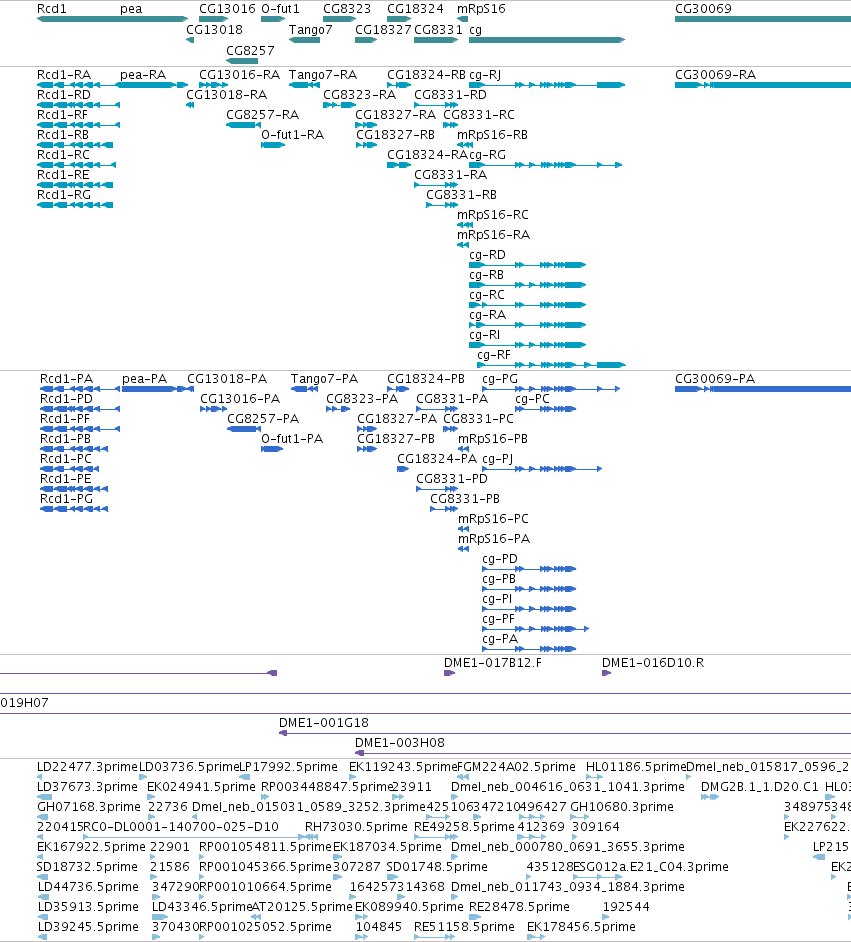Click the SD01748.5prime EST label

click(x=437, y=866)
